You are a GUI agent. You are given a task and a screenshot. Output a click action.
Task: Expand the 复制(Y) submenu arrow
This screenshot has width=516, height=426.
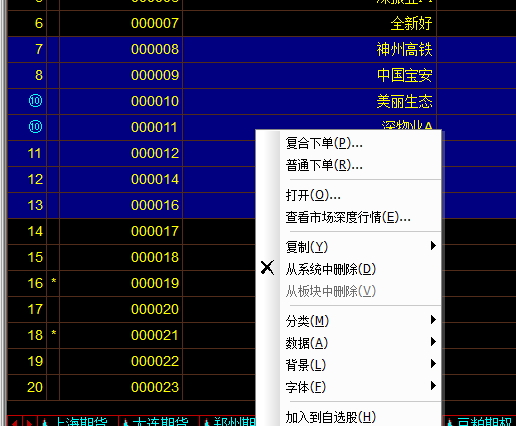tap(433, 246)
